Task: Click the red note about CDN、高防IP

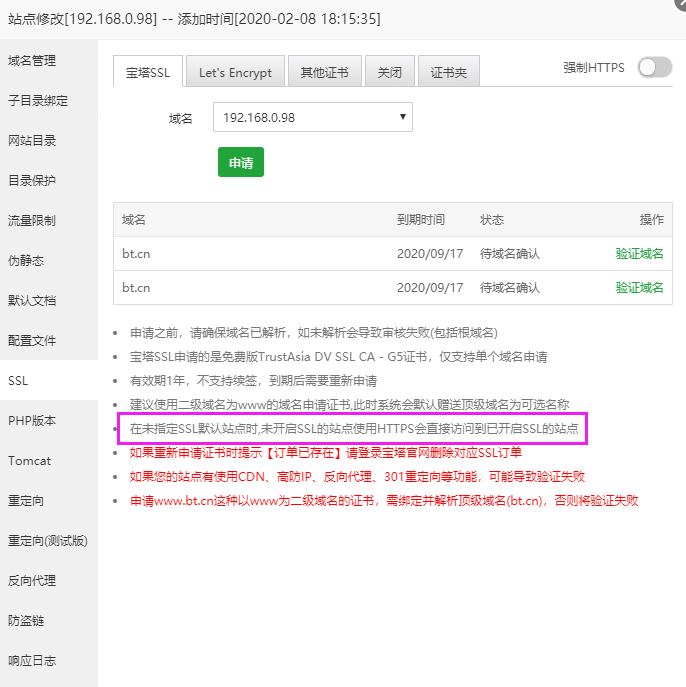Action: [357, 476]
